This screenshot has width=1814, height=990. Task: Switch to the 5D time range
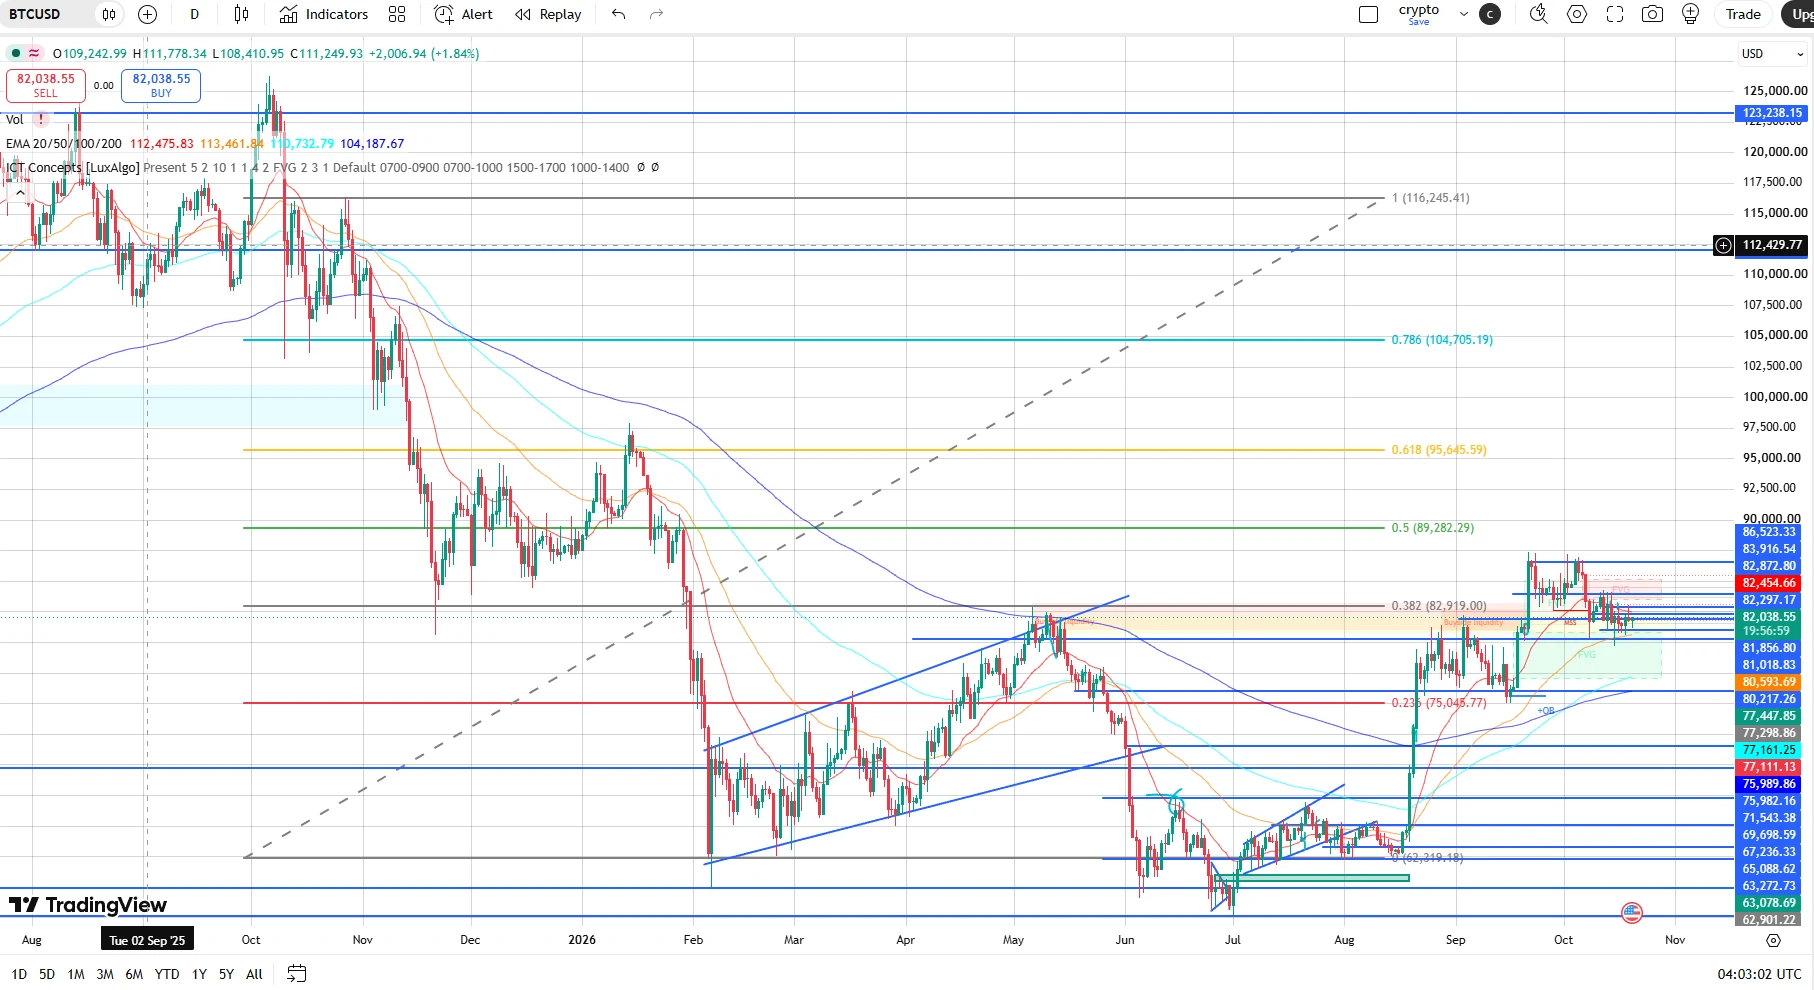tap(47, 974)
